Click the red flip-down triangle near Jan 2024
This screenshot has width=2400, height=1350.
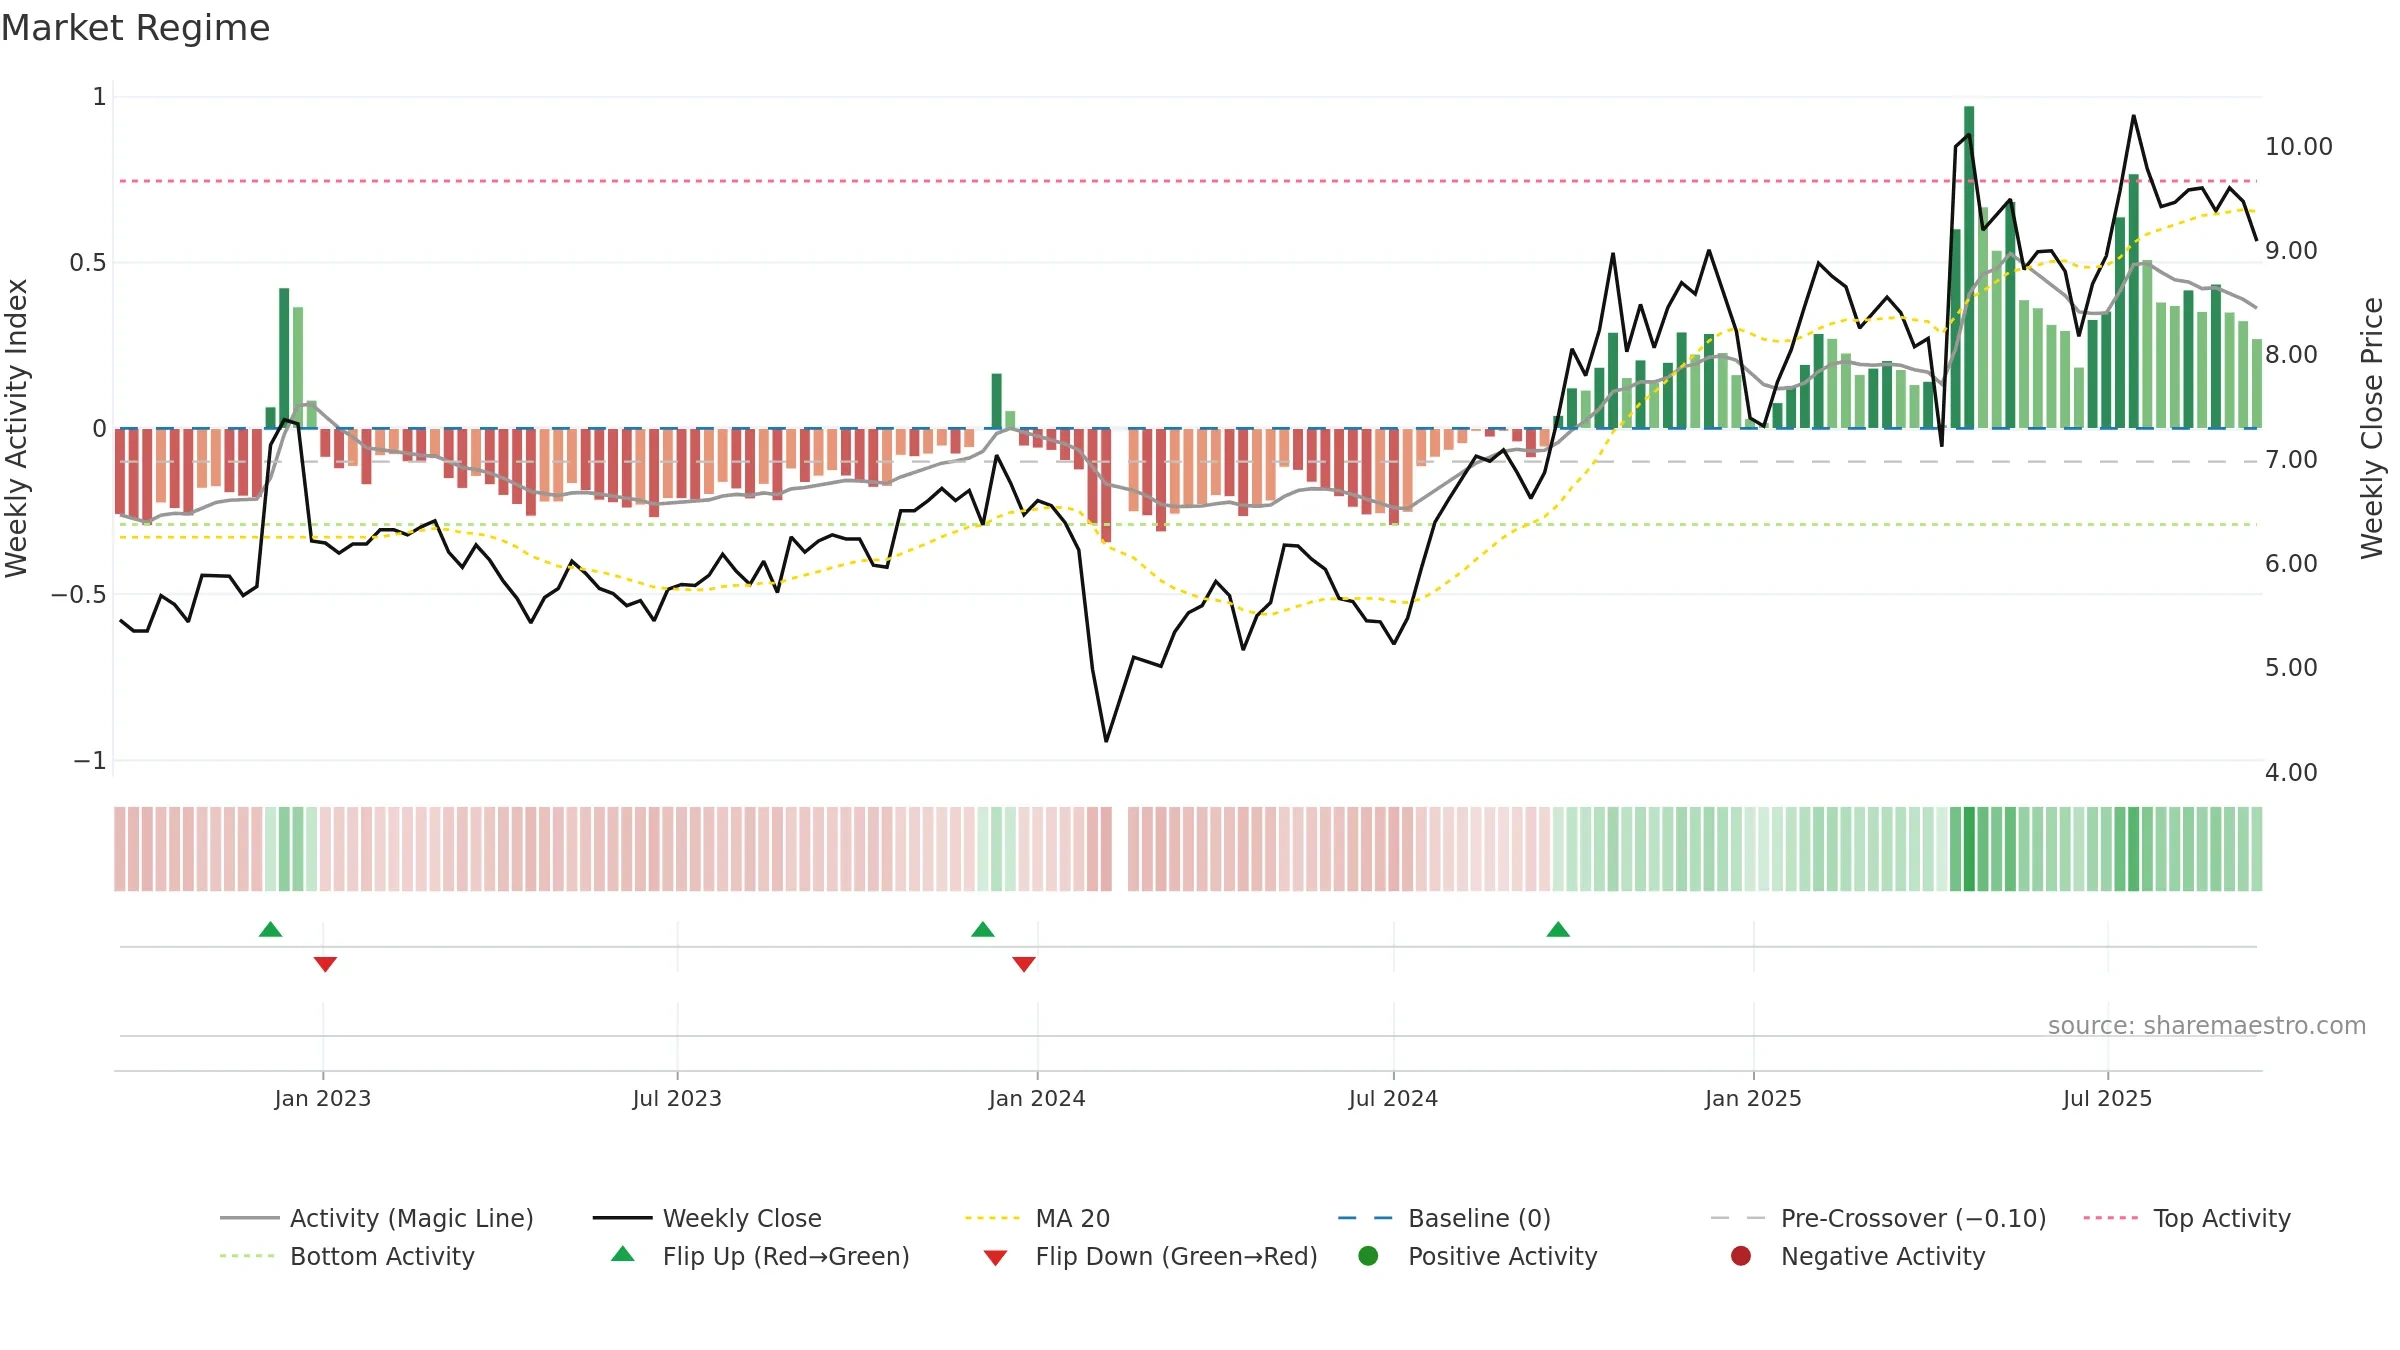point(1023,964)
